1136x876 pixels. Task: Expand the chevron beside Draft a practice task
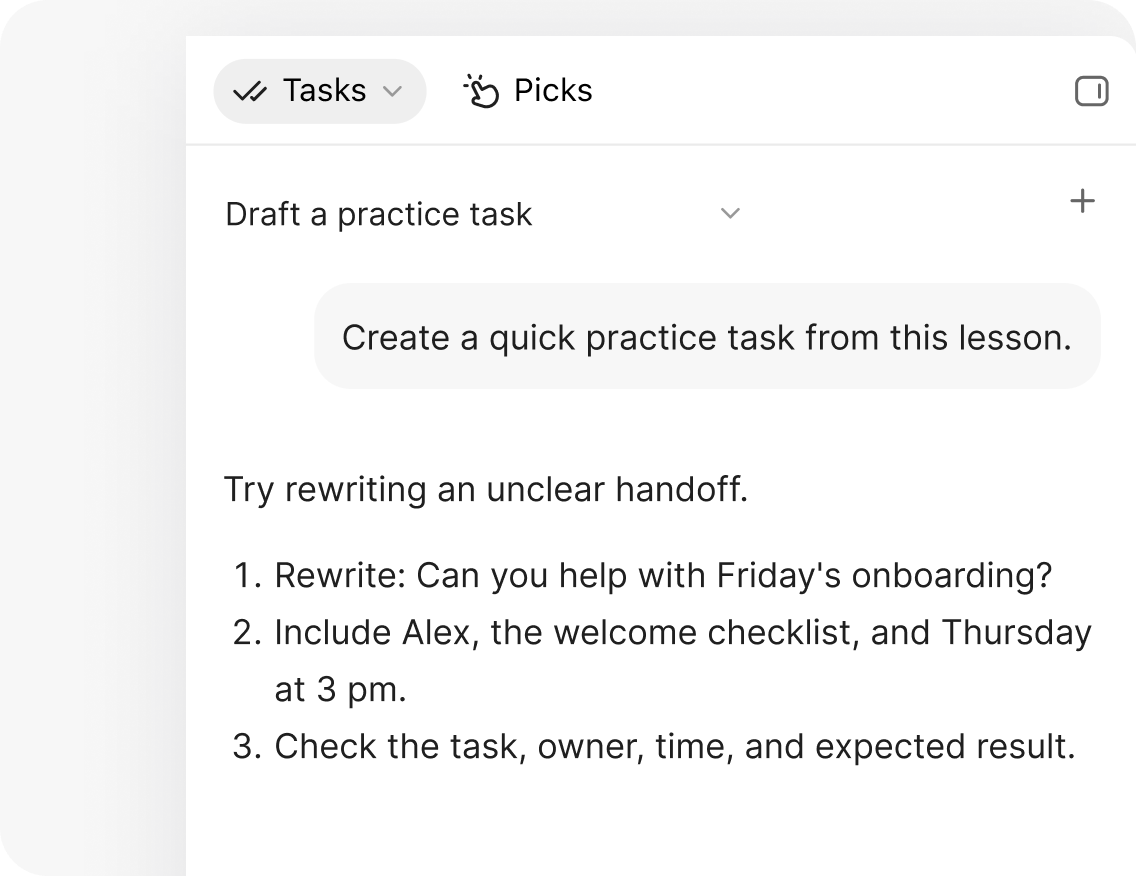(x=730, y=213)
